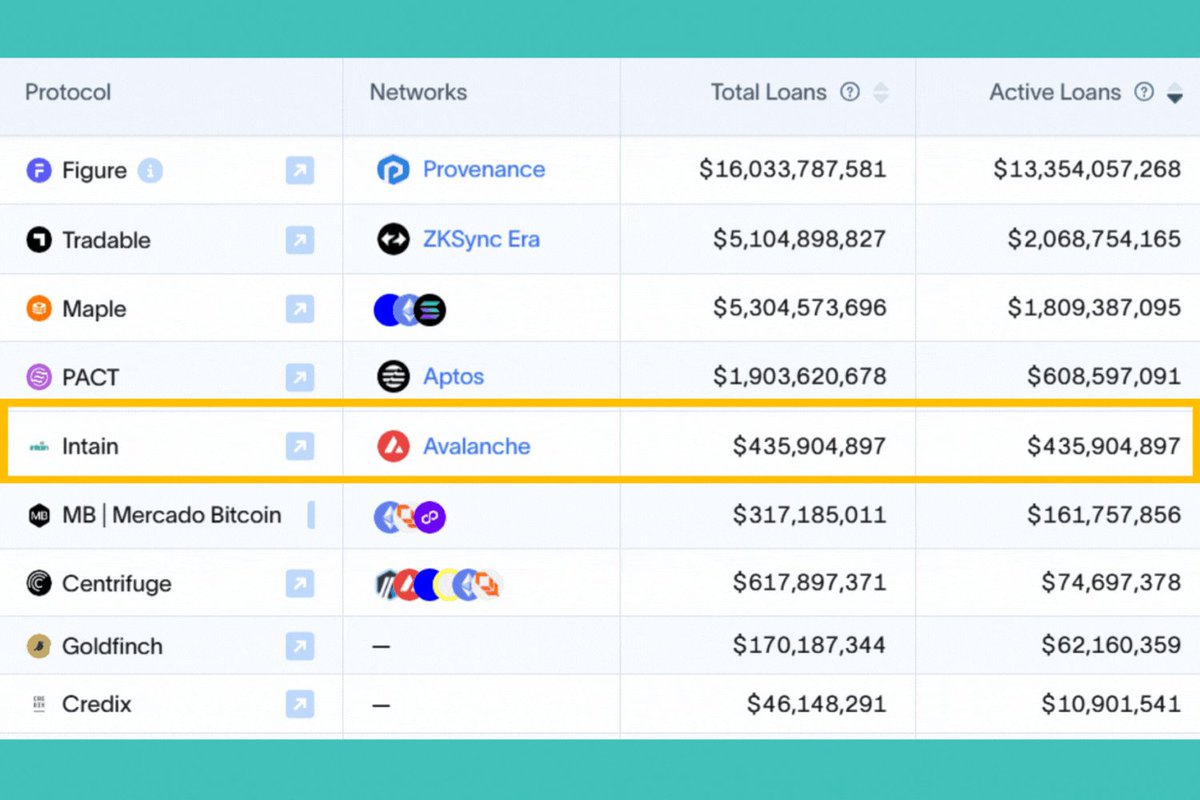The width and height of the screenshot is (1200, 800).
Task: Show Active Loans help tooltip icon
Action: (1144, 92)
